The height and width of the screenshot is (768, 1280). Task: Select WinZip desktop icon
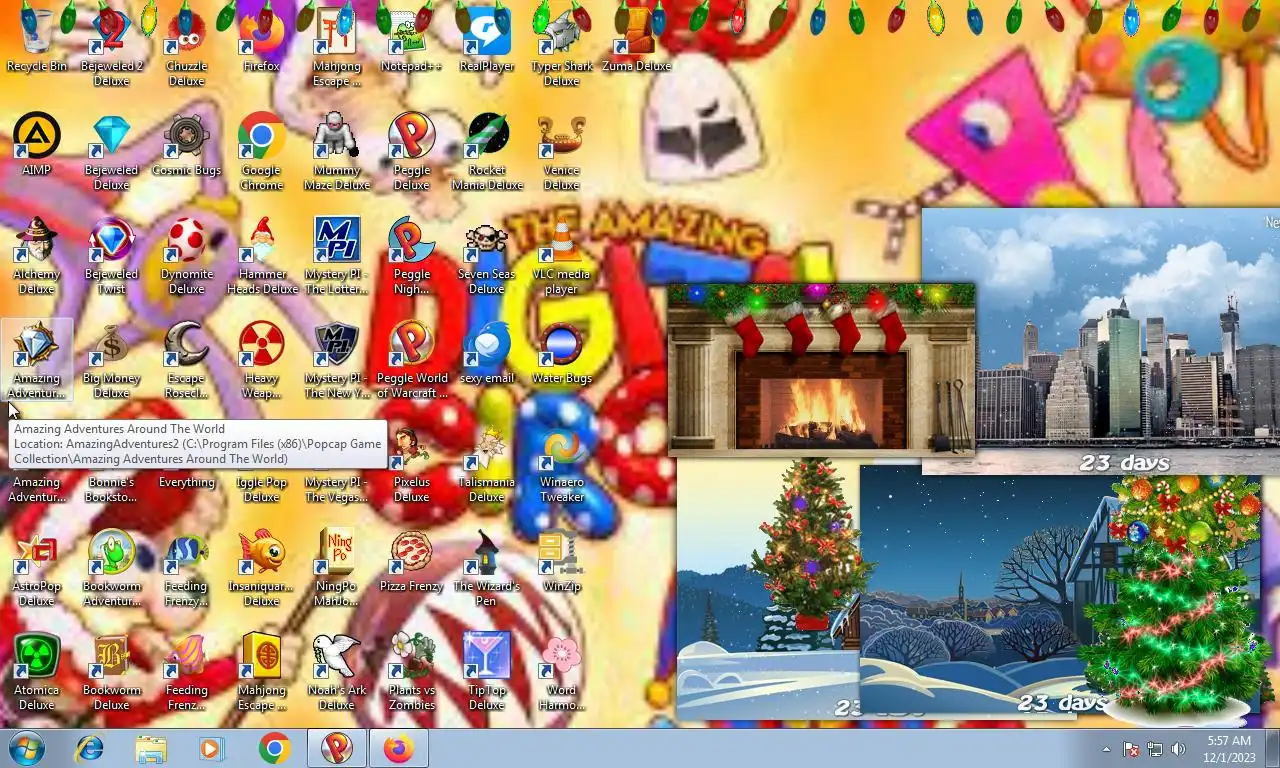pyautogui.click(x=562, y=561)
